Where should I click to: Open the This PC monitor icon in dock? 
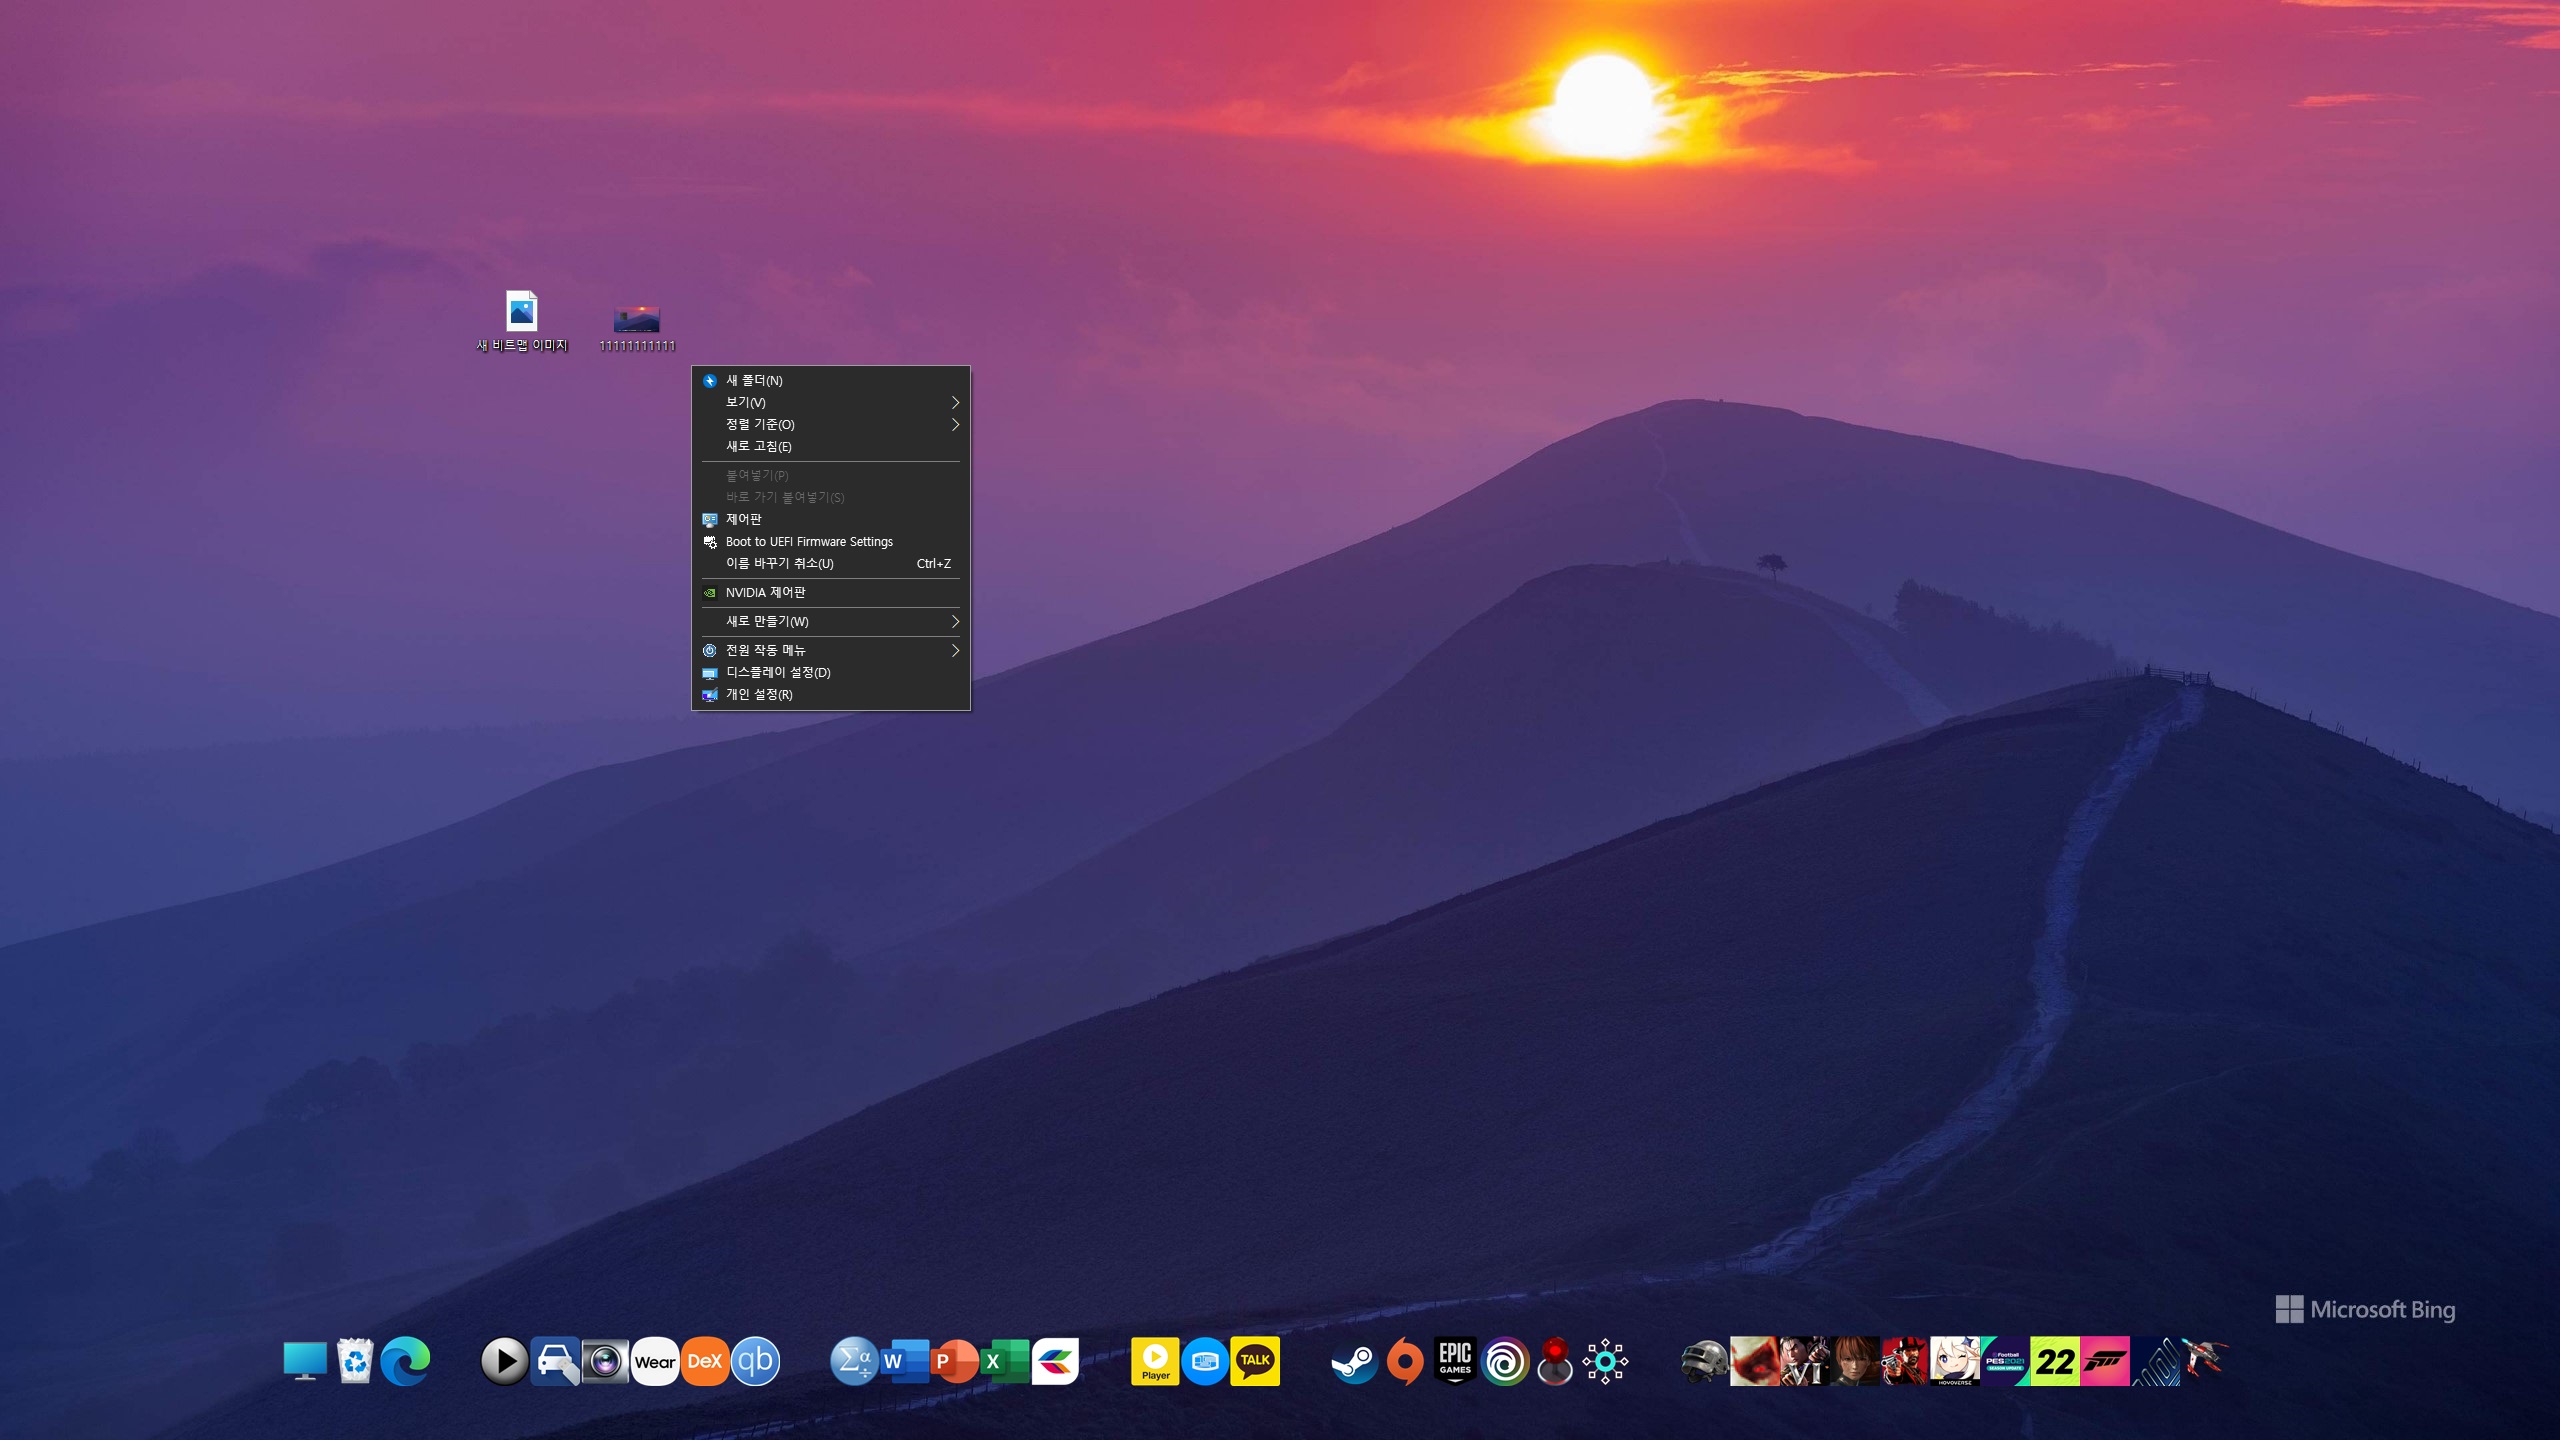click(x=305, y=1361)
